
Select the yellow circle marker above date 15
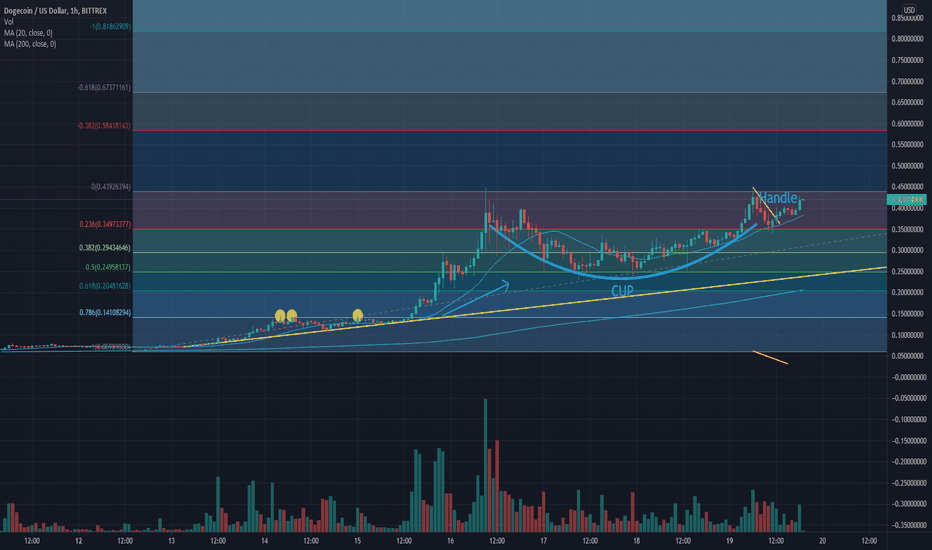pos(358,316)
